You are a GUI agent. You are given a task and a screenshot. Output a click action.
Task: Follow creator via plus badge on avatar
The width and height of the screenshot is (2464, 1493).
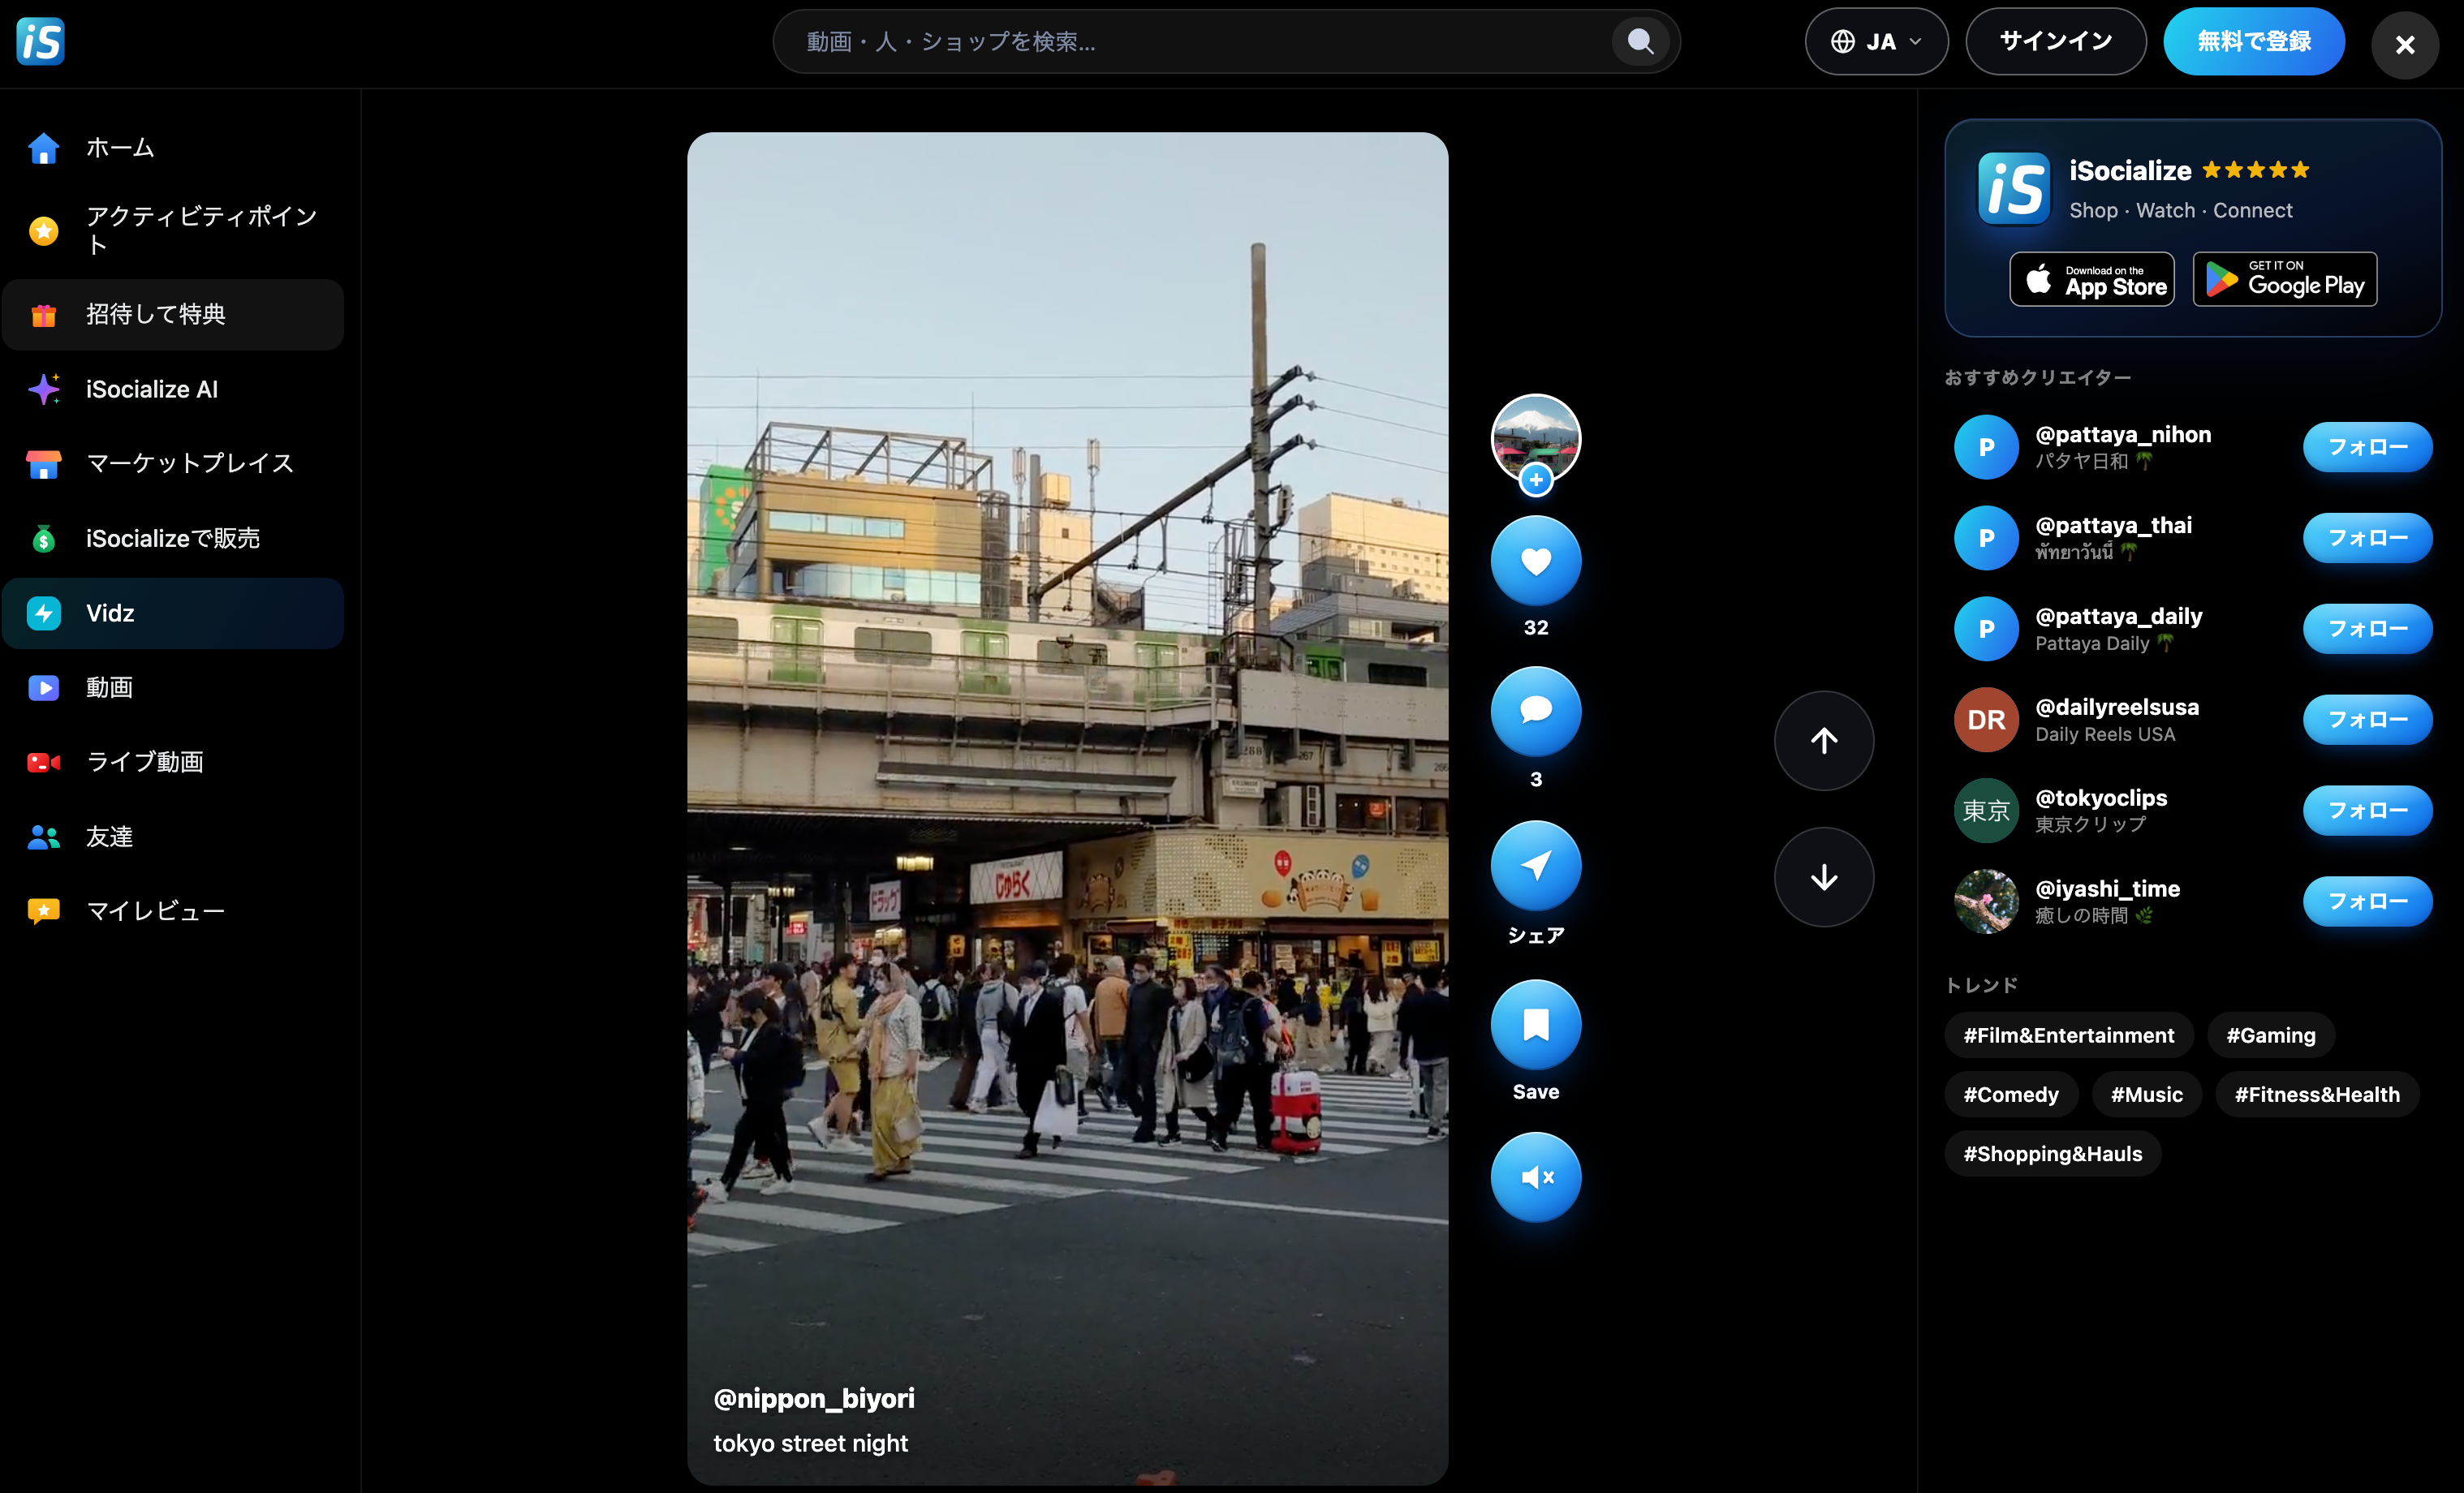point(1536,480)
